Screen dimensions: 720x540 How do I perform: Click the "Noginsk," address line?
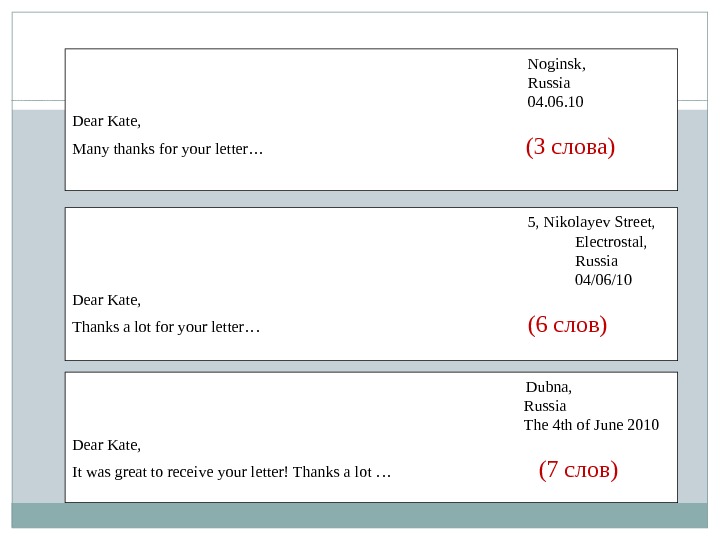coord(556,64)
